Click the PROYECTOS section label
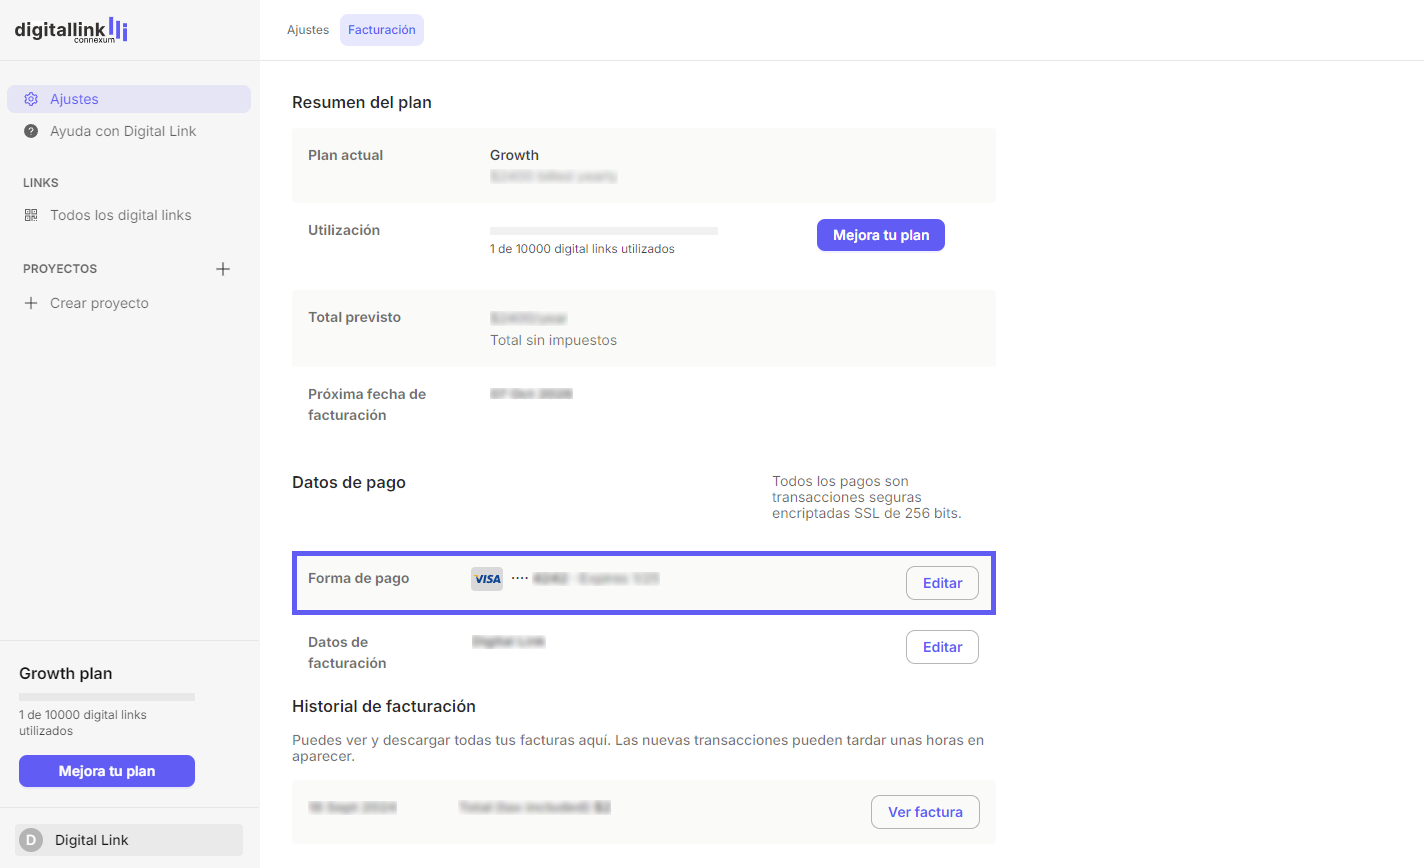The height and width of the screenshot is (868, 1424). point(60,269)
